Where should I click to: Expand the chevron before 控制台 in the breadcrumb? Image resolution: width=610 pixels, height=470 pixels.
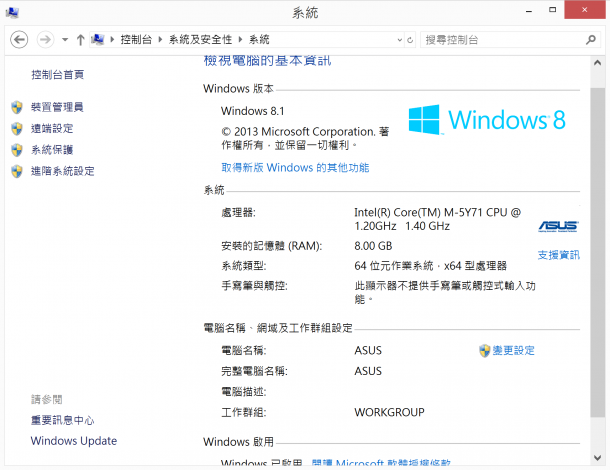click(x=112, y=40)
